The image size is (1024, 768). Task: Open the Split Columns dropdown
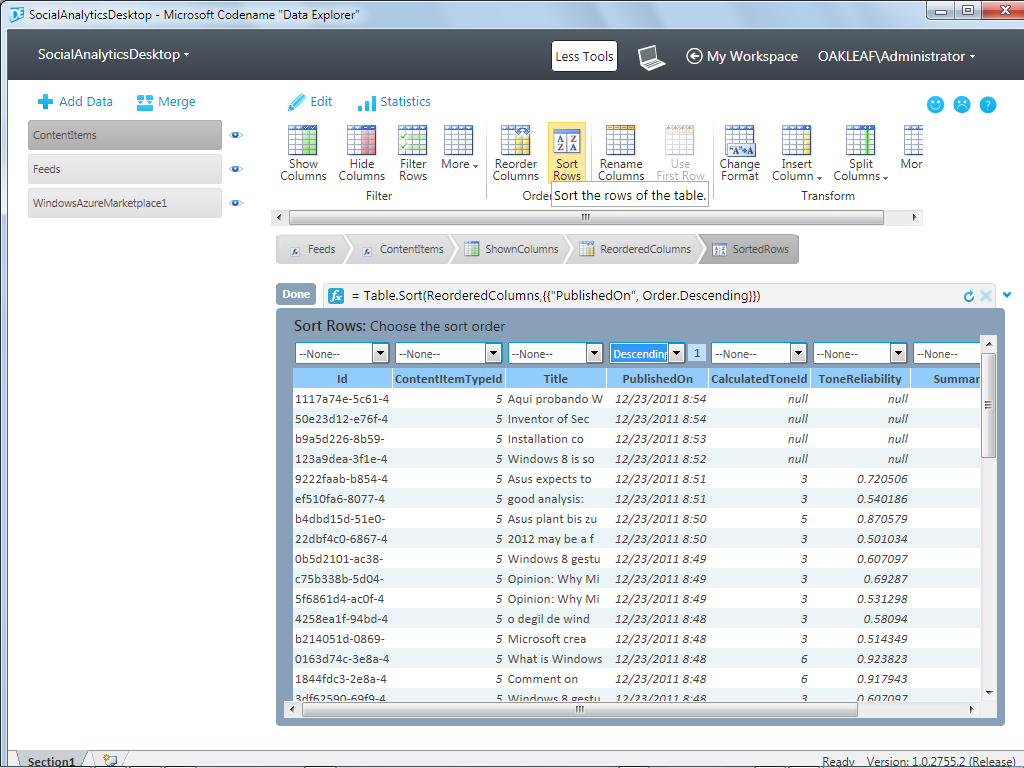pos(860,153)
